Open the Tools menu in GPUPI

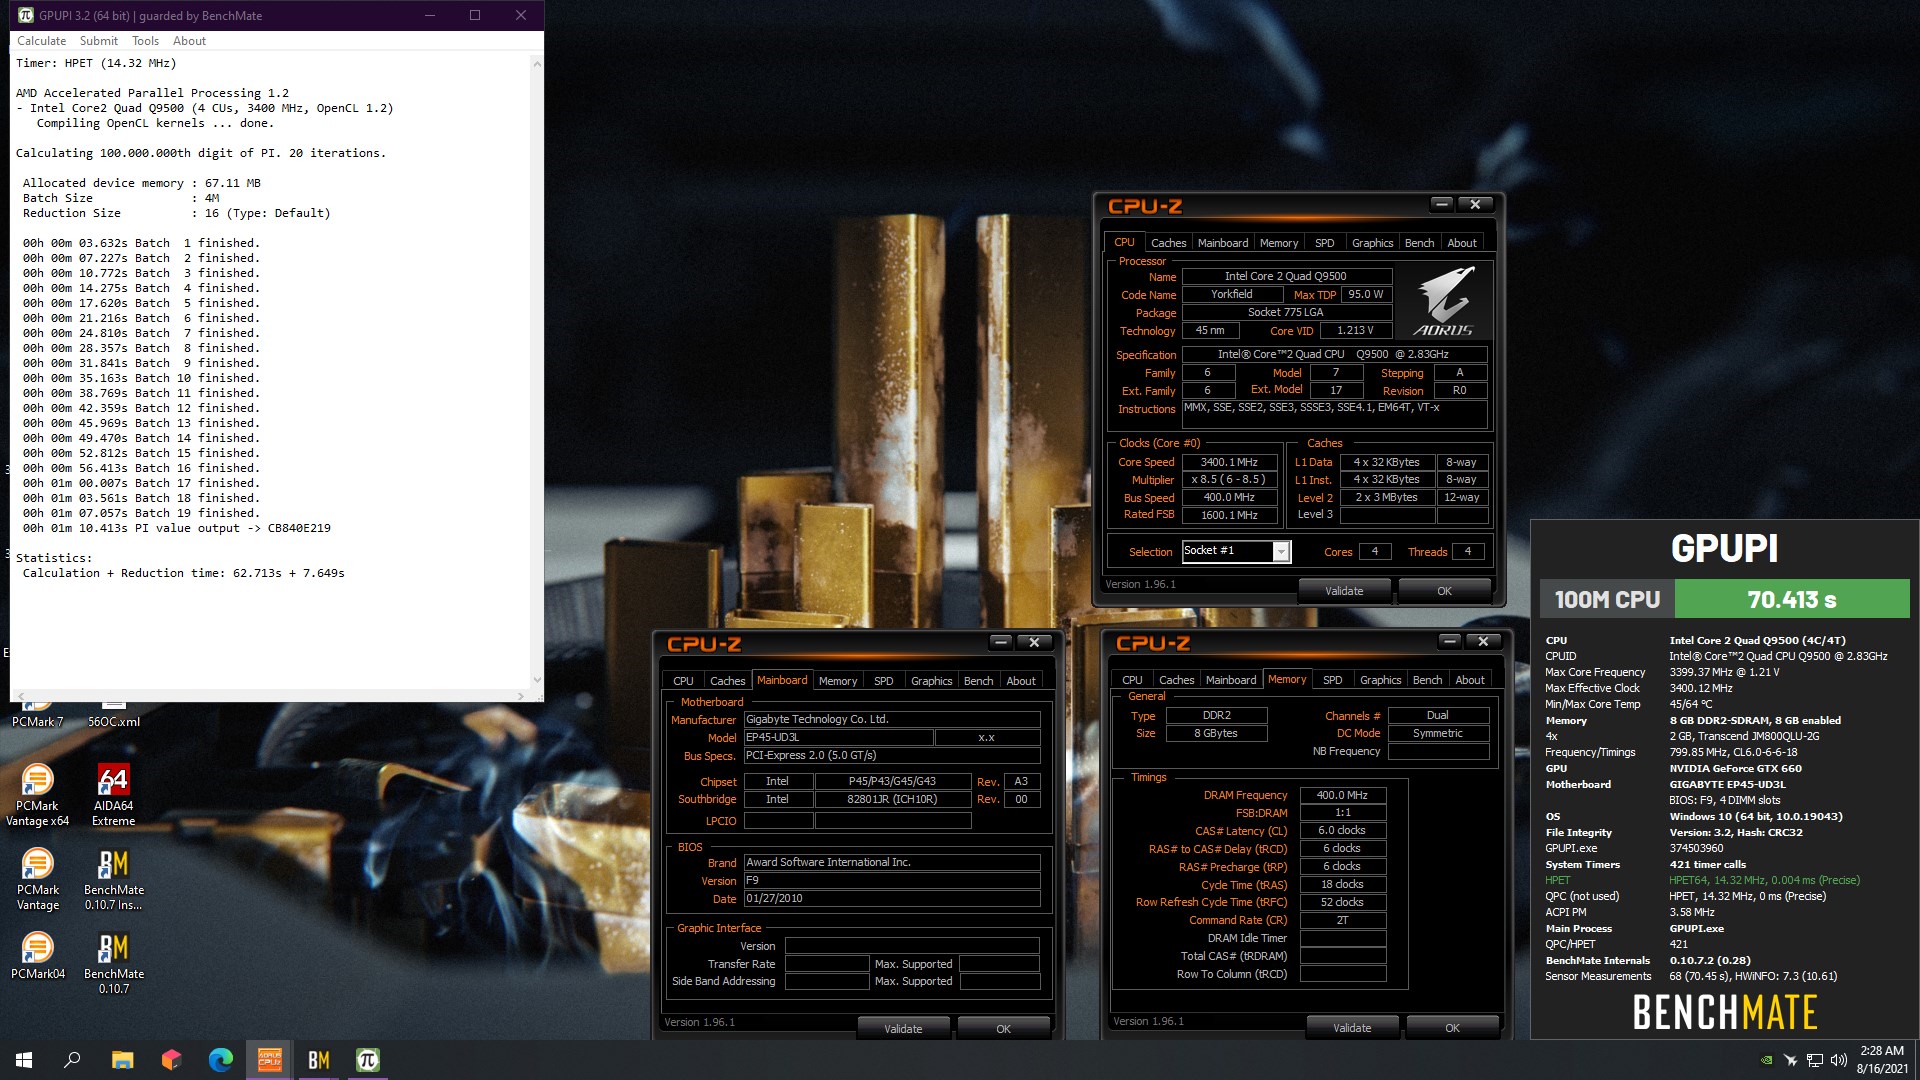pyautogui.click(x=146, y=41)
